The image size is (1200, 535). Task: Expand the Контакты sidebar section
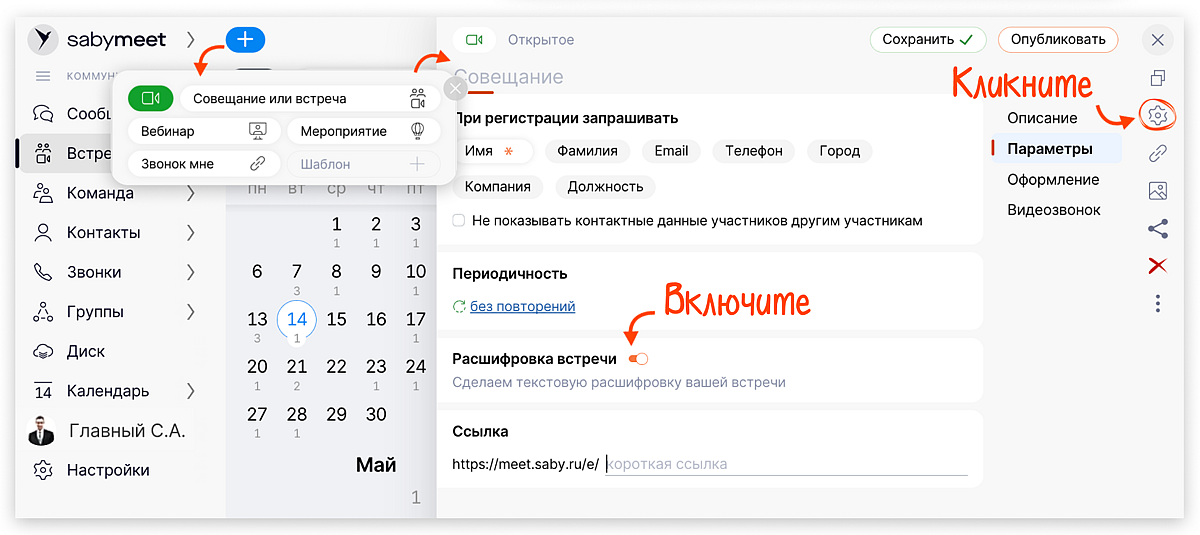[190, 233]
